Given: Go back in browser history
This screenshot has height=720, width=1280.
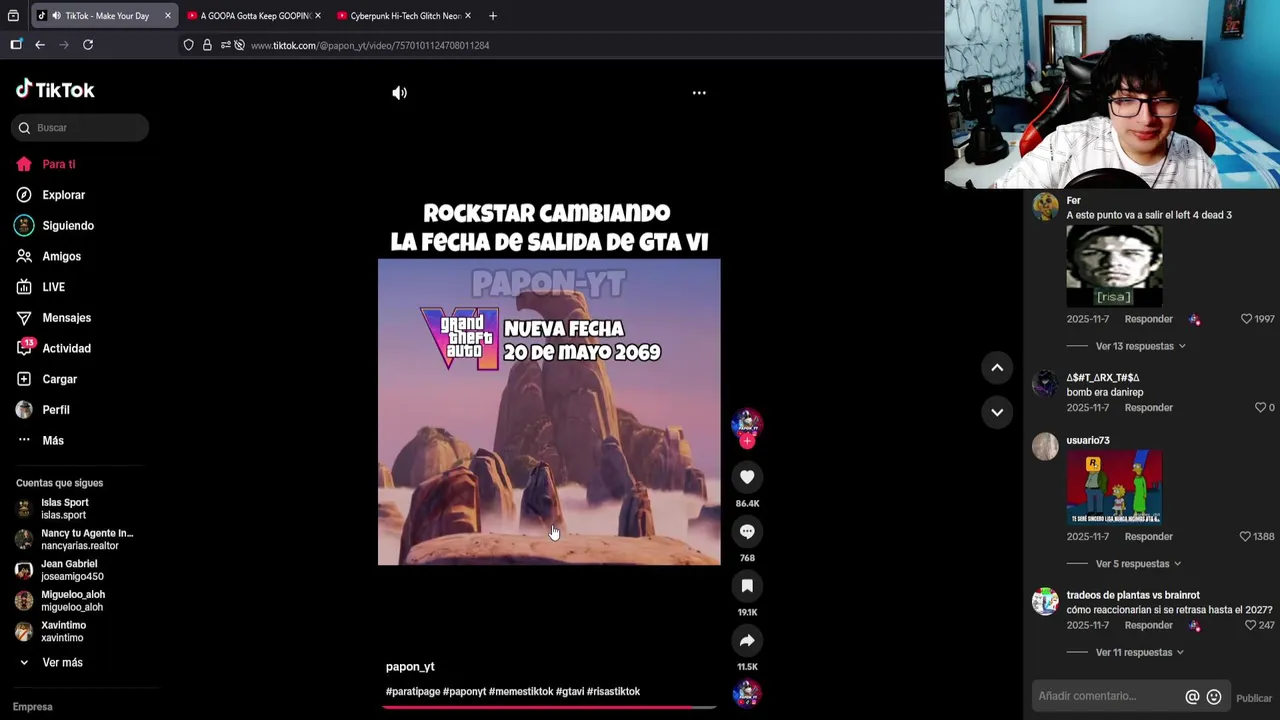Looking at the screenshot, I should 40,45.
